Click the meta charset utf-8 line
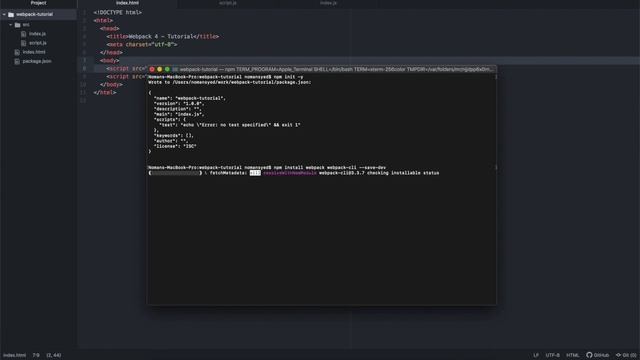640x360 pixels. [x=142, y=44]
